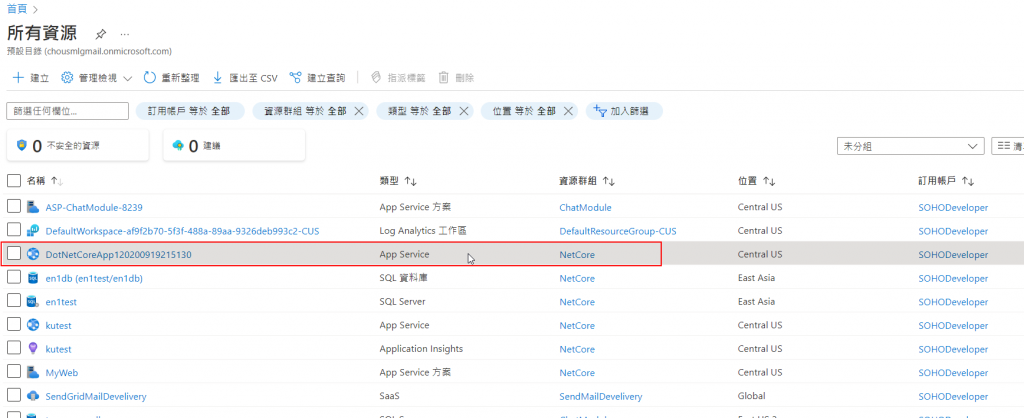Check the kutest Application Insights row checkbox
The image size is (1024, 418).
click(14, 348)
